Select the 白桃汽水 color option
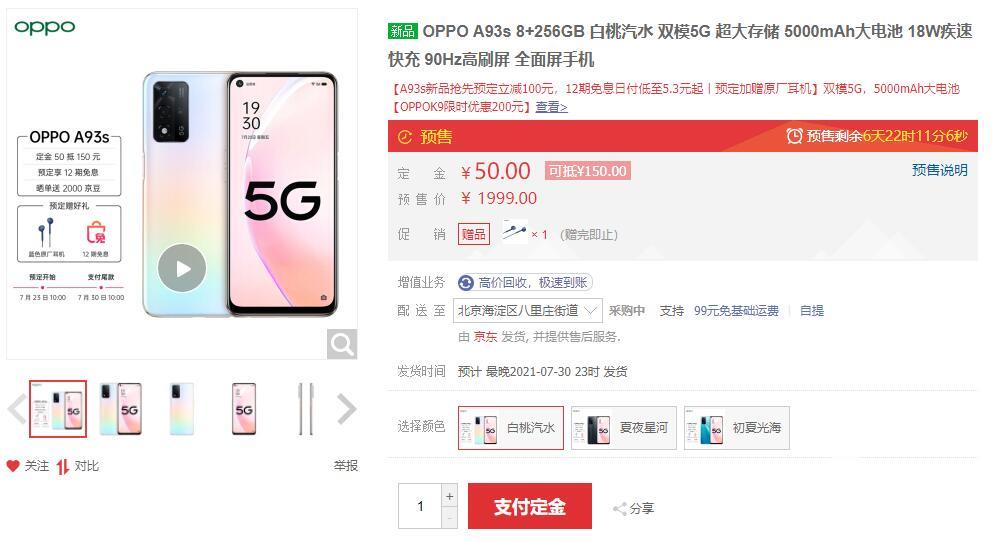Viewport: 1000px width, 542px height. tap(511, 428)
